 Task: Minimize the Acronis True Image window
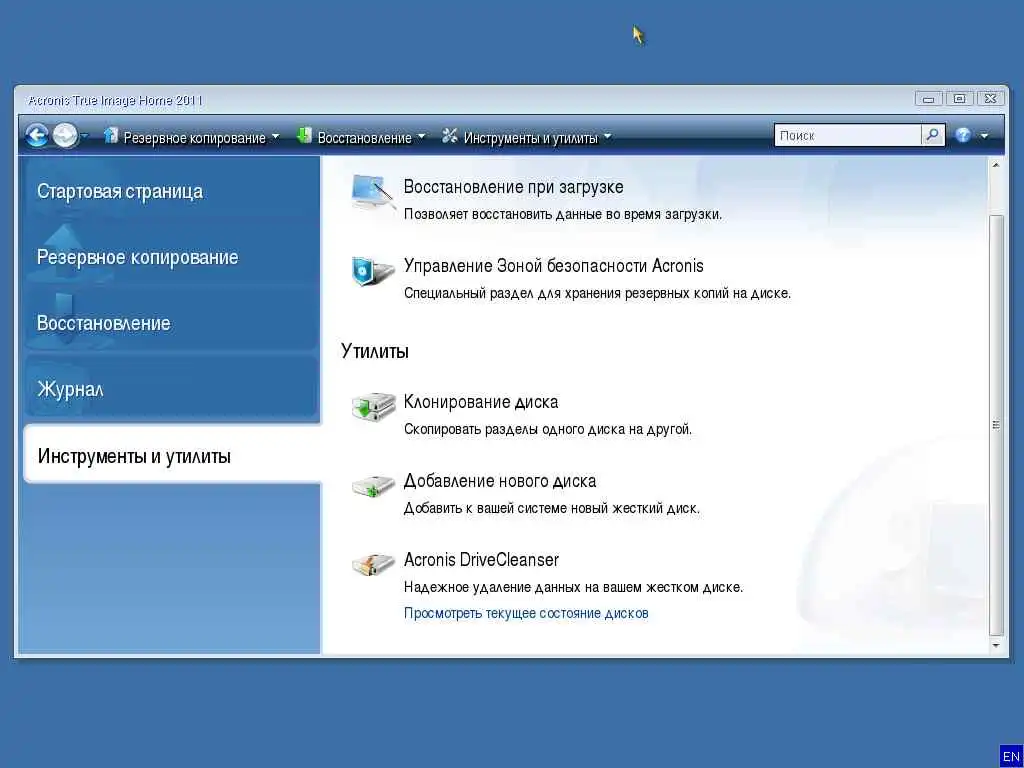tap(928, 99)
